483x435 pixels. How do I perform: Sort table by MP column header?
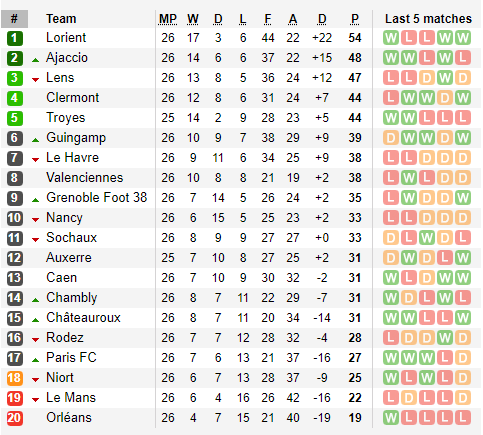coord(168,19)
